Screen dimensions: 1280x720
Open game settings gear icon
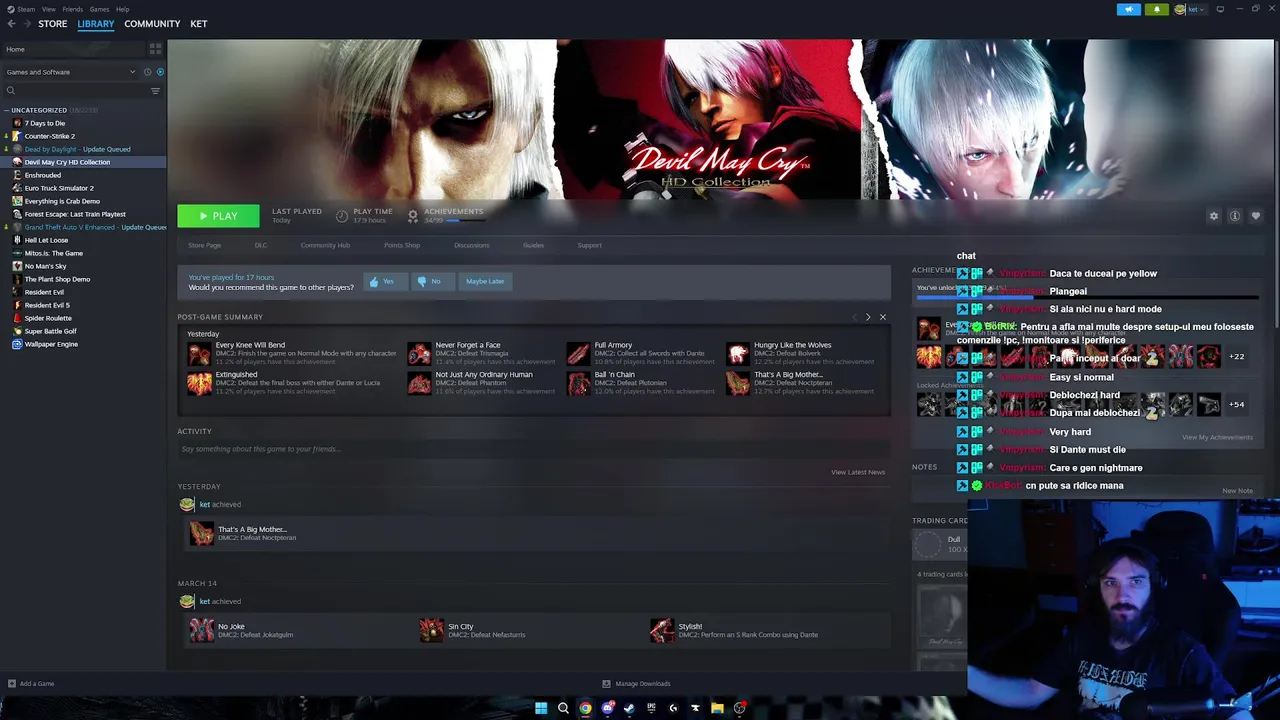point(1214,216)
